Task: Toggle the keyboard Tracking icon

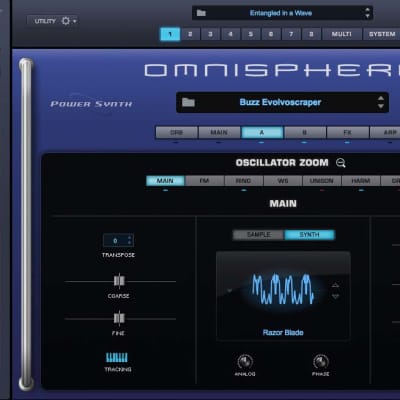Action: pos(117,358)
